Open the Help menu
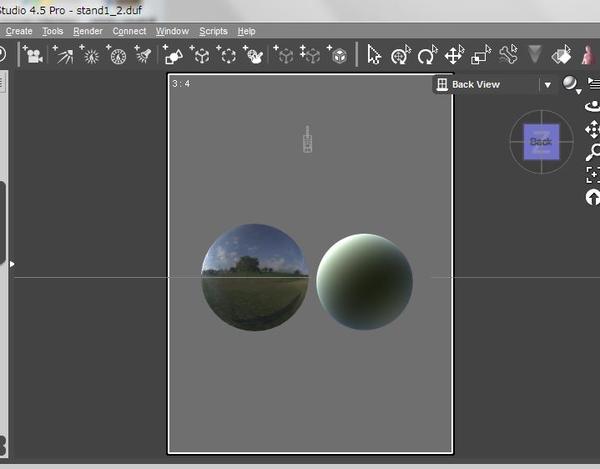 tap(246, 31)
